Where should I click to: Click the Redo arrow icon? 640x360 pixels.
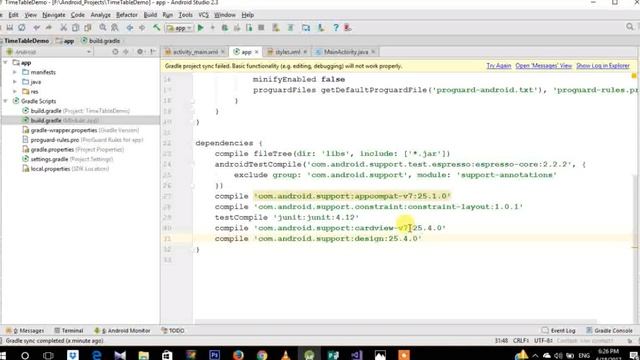click(49, 28)
